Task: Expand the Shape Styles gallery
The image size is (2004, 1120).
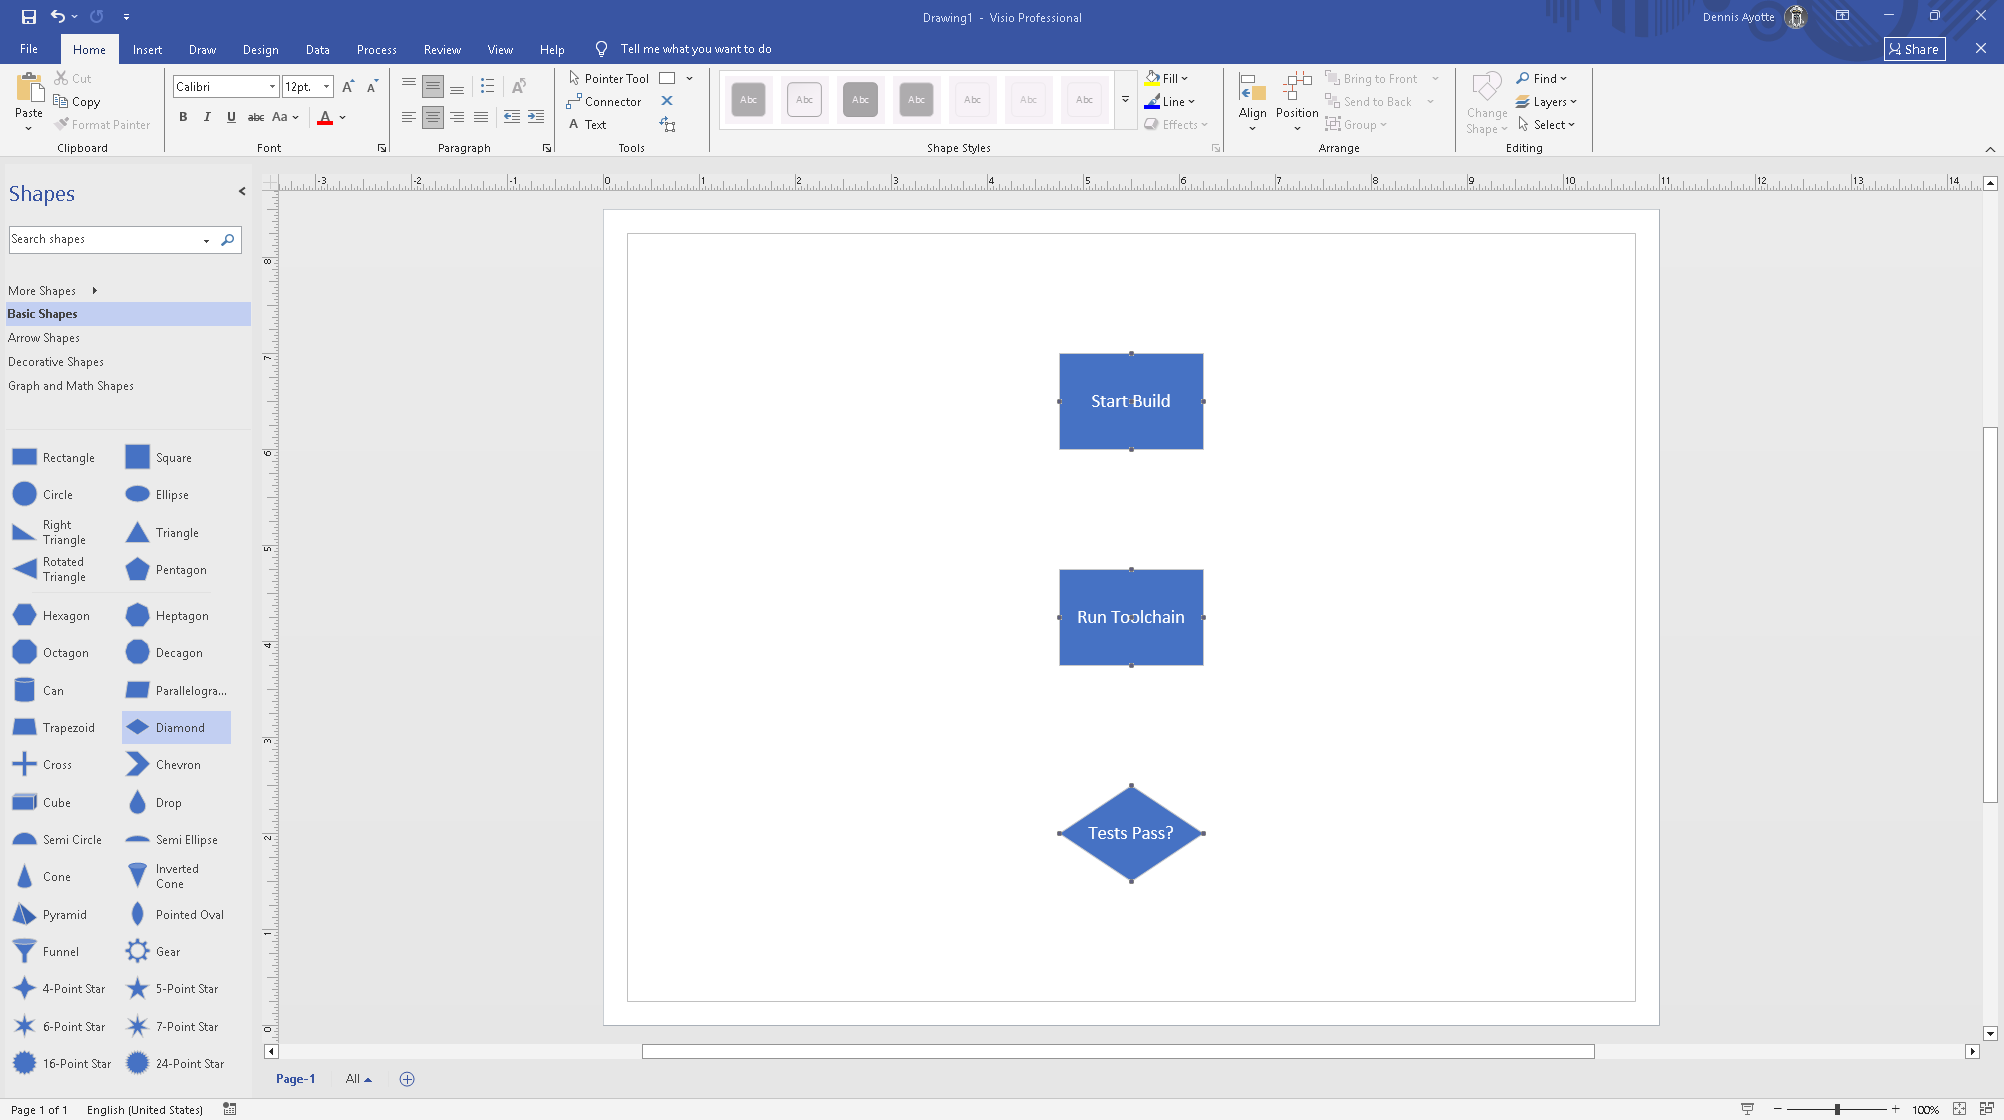Action: click(x=1125, y=99)
